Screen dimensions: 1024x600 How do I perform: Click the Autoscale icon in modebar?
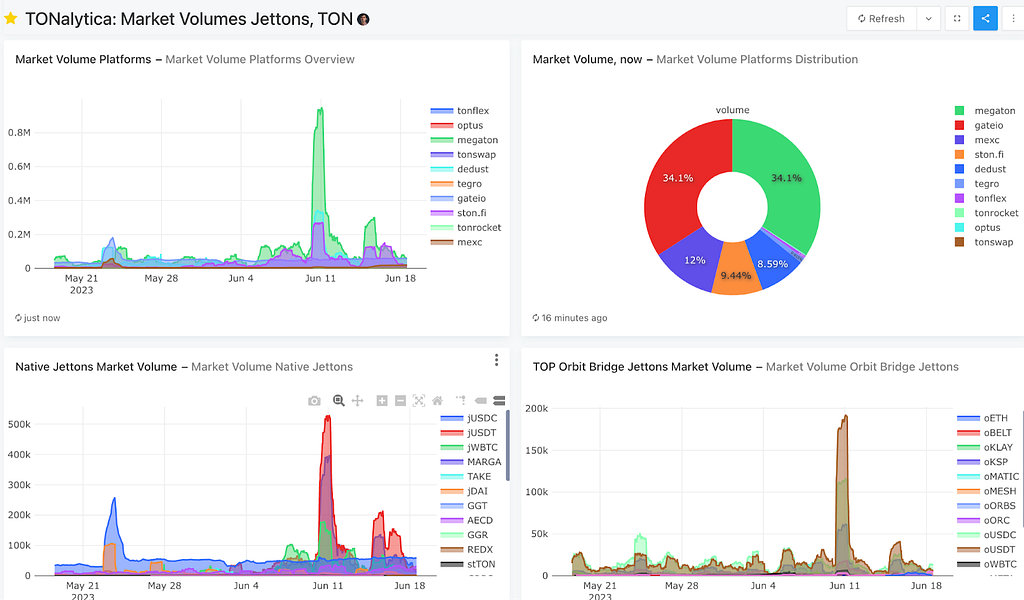[x=419, y=400]
